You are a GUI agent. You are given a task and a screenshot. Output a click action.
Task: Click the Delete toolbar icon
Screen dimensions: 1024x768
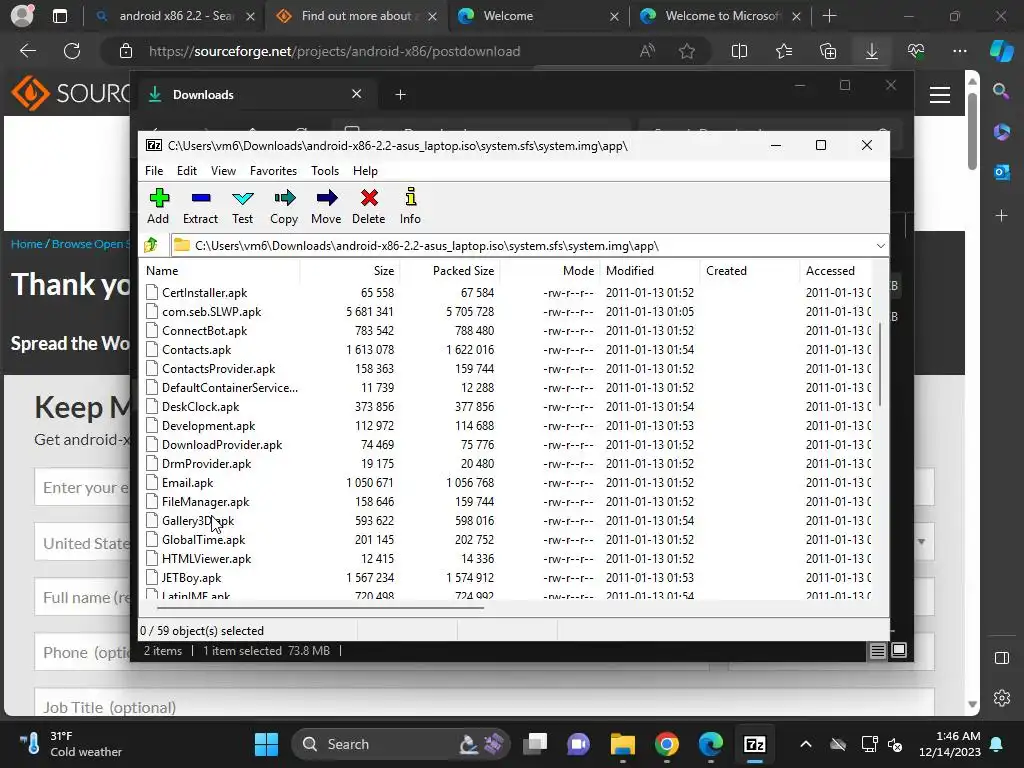click(x=369, y=206)
